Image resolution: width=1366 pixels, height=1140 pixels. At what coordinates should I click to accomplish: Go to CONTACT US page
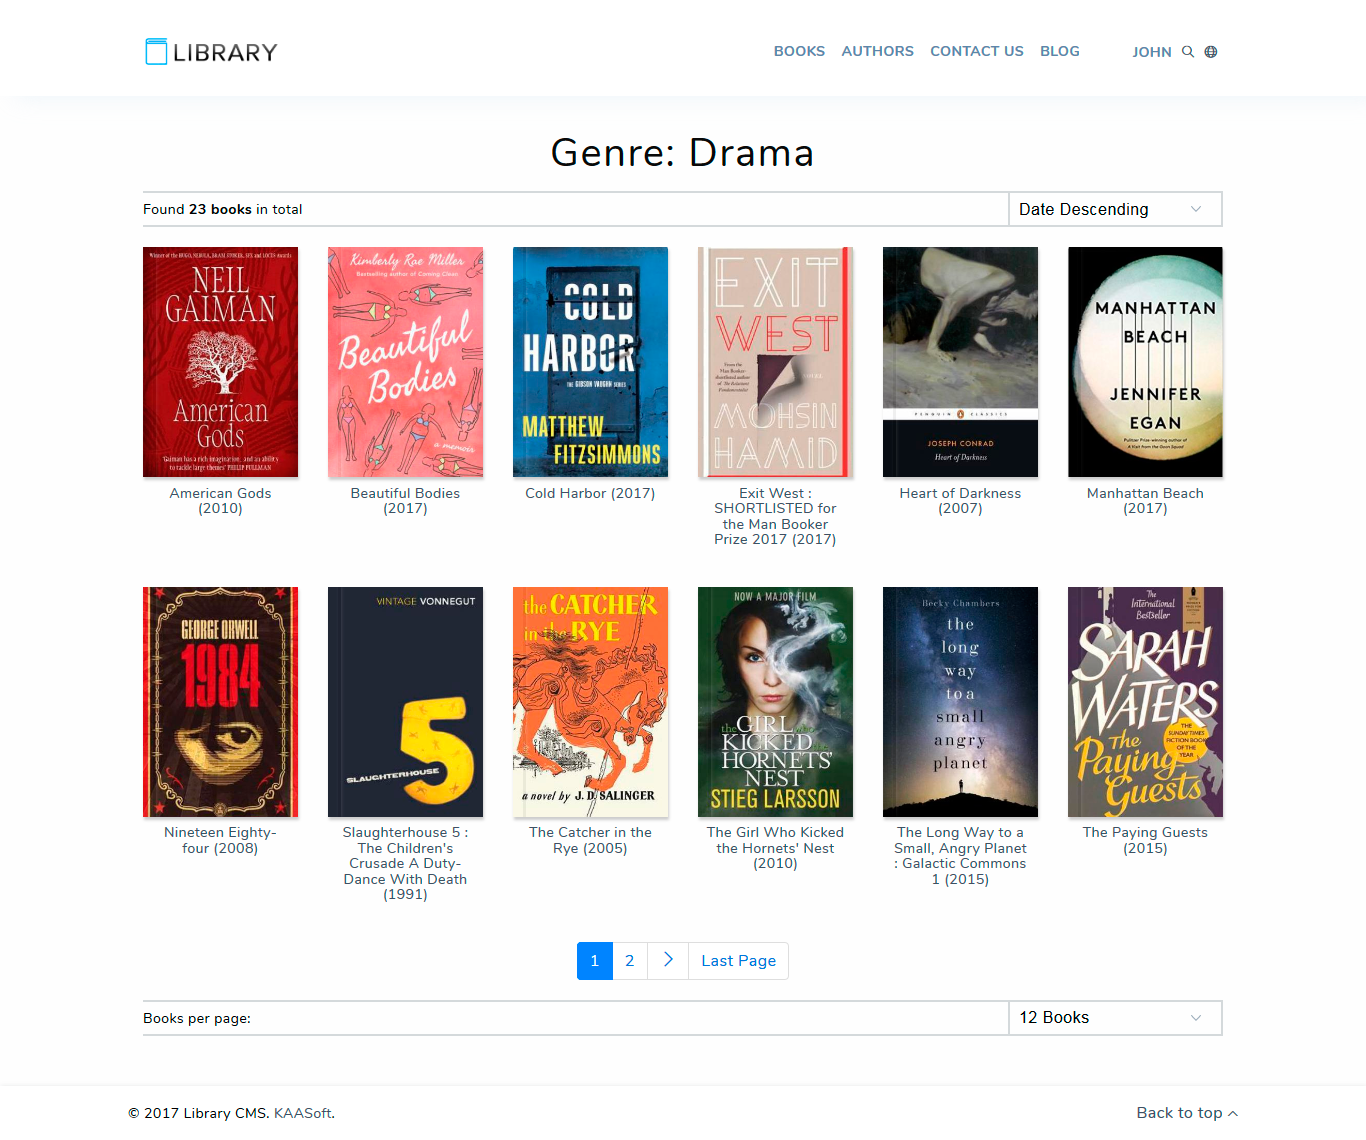tap(976, 51)
